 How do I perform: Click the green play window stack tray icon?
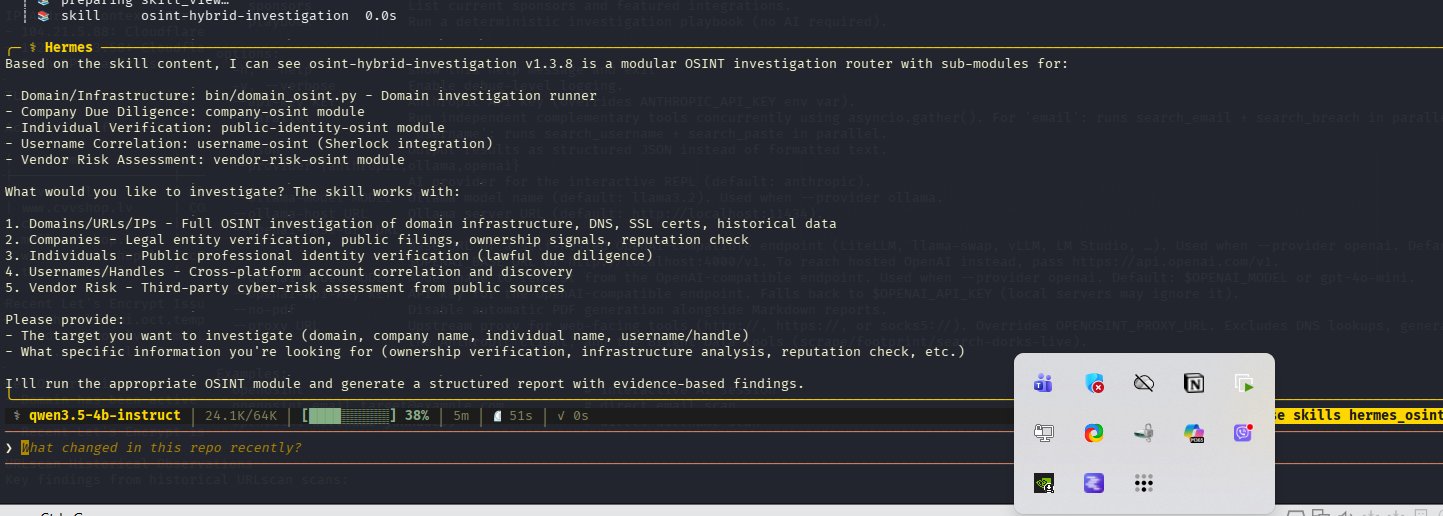(x=1244, y=383)
